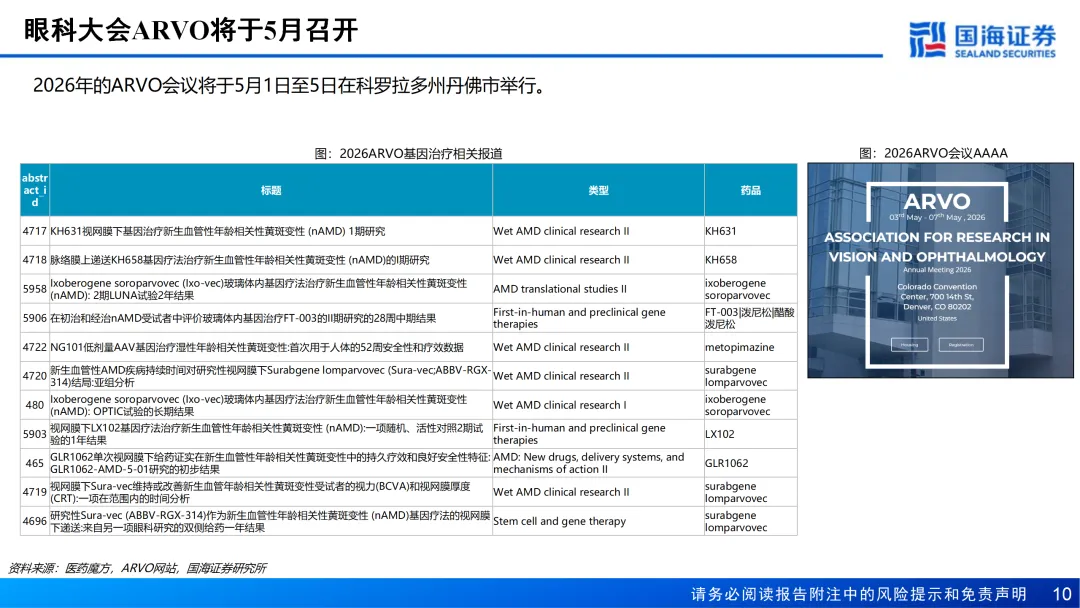Viewport: 1080px width, 608px height.
Task: Click abstract id 4696 cell
Action: click(x=35, y=521)
